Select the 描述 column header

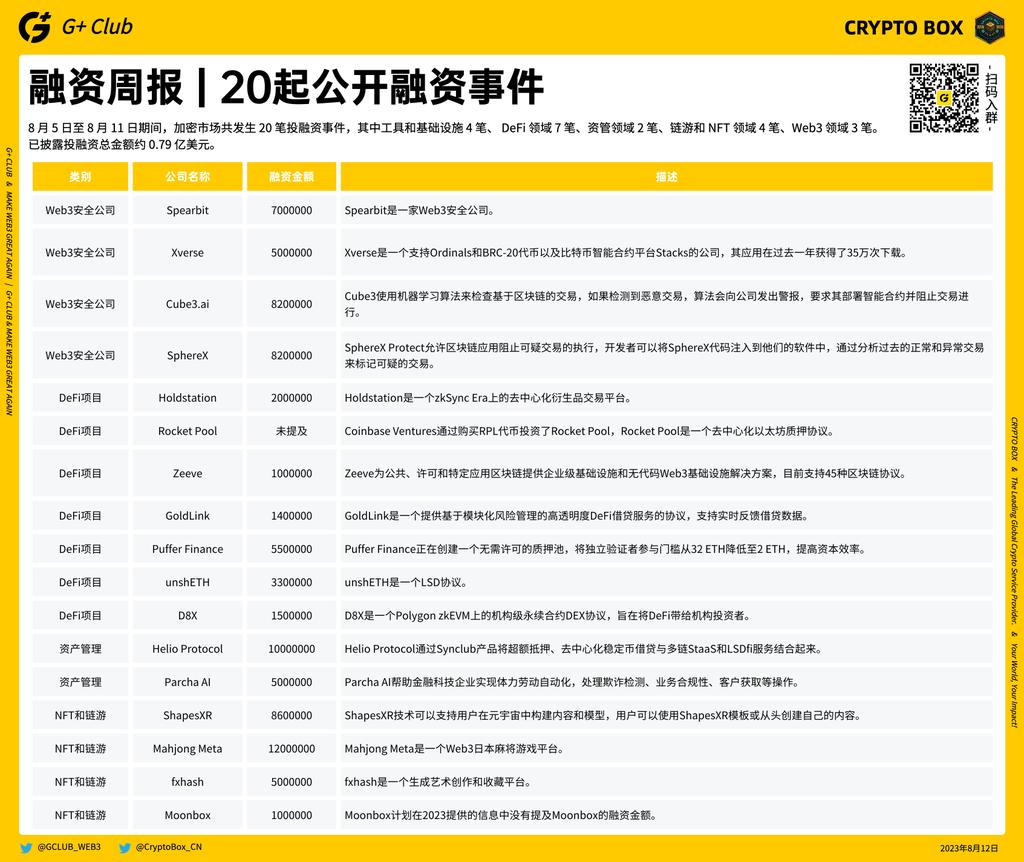(x=667, y=176)
